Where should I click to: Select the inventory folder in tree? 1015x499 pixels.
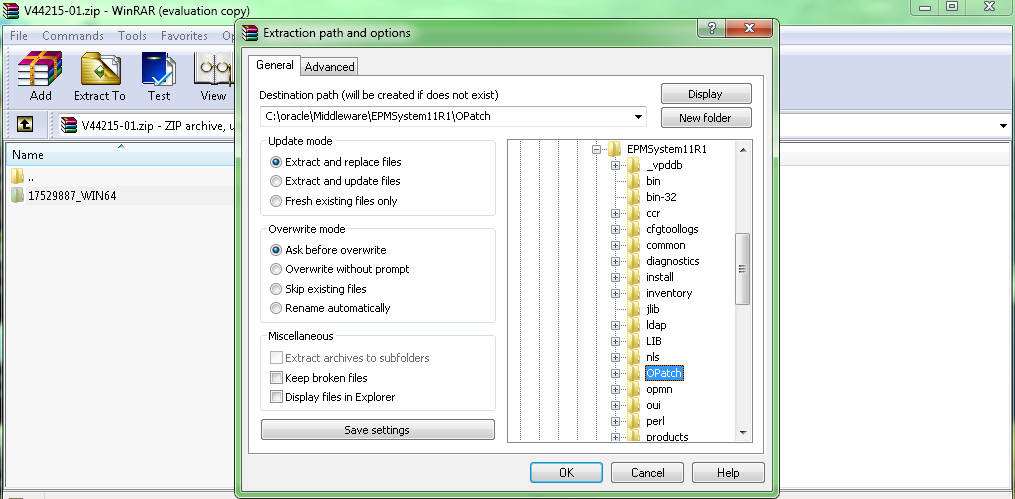[x=669, y=293]
